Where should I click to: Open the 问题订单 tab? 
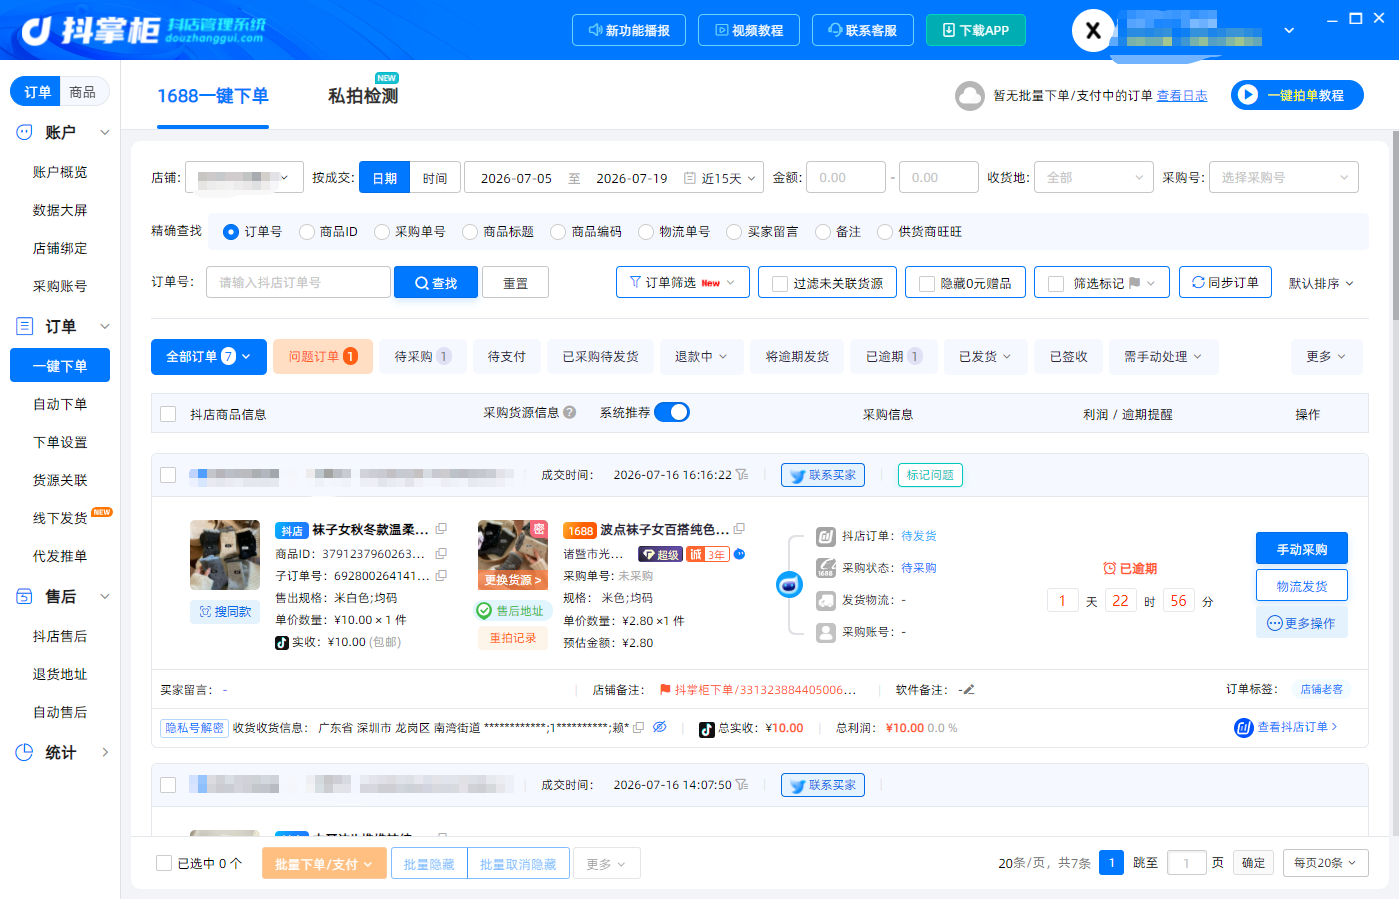[x=323, y=356]
